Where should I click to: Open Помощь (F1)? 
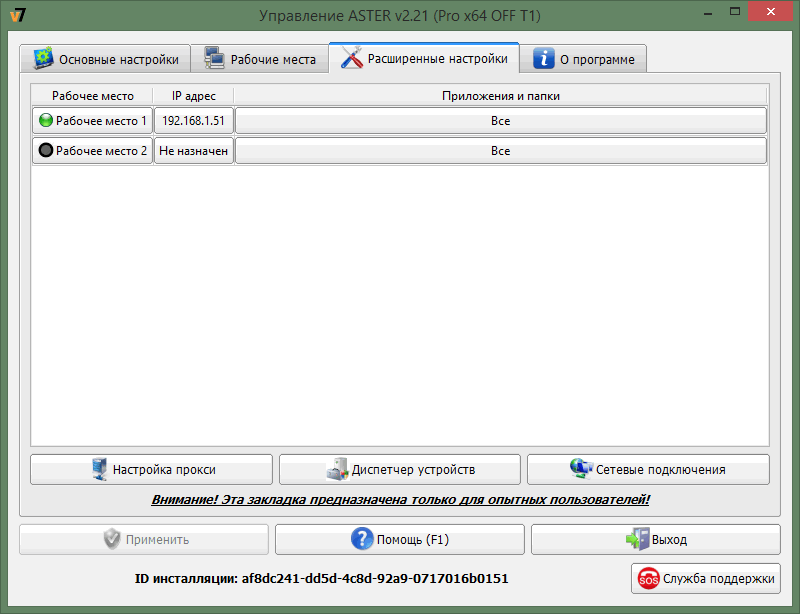[x=399, y=539]
